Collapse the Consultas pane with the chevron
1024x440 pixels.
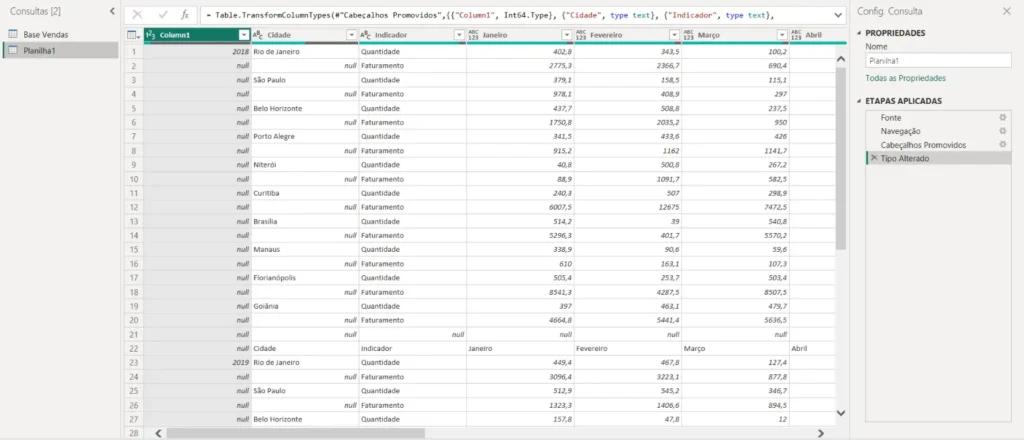coord(112,11)
